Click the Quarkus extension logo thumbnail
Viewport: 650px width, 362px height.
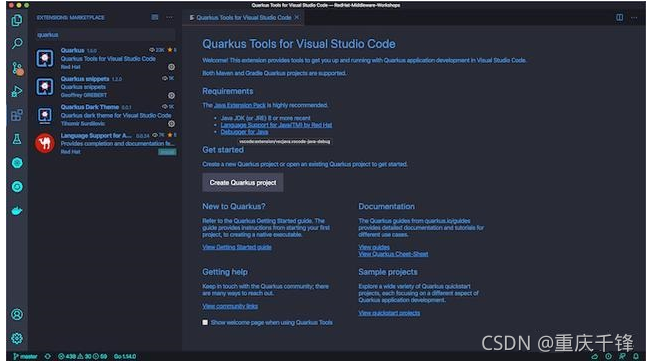point(45,58)
